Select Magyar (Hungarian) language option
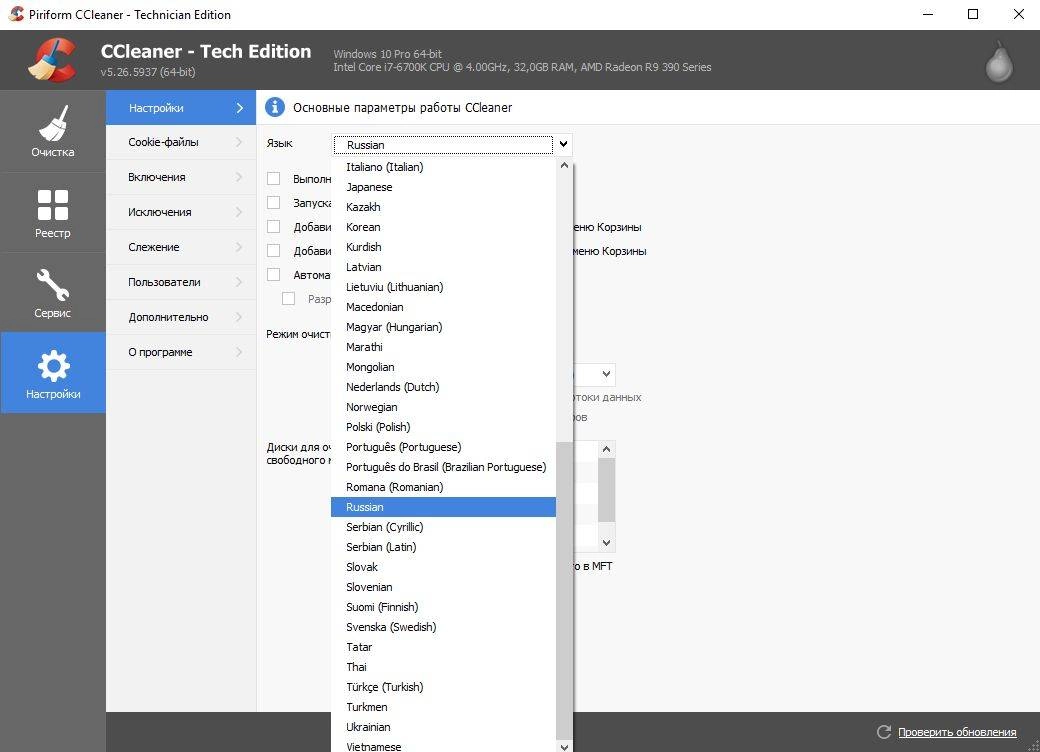The image size is (1040, 752). (443, 327)
